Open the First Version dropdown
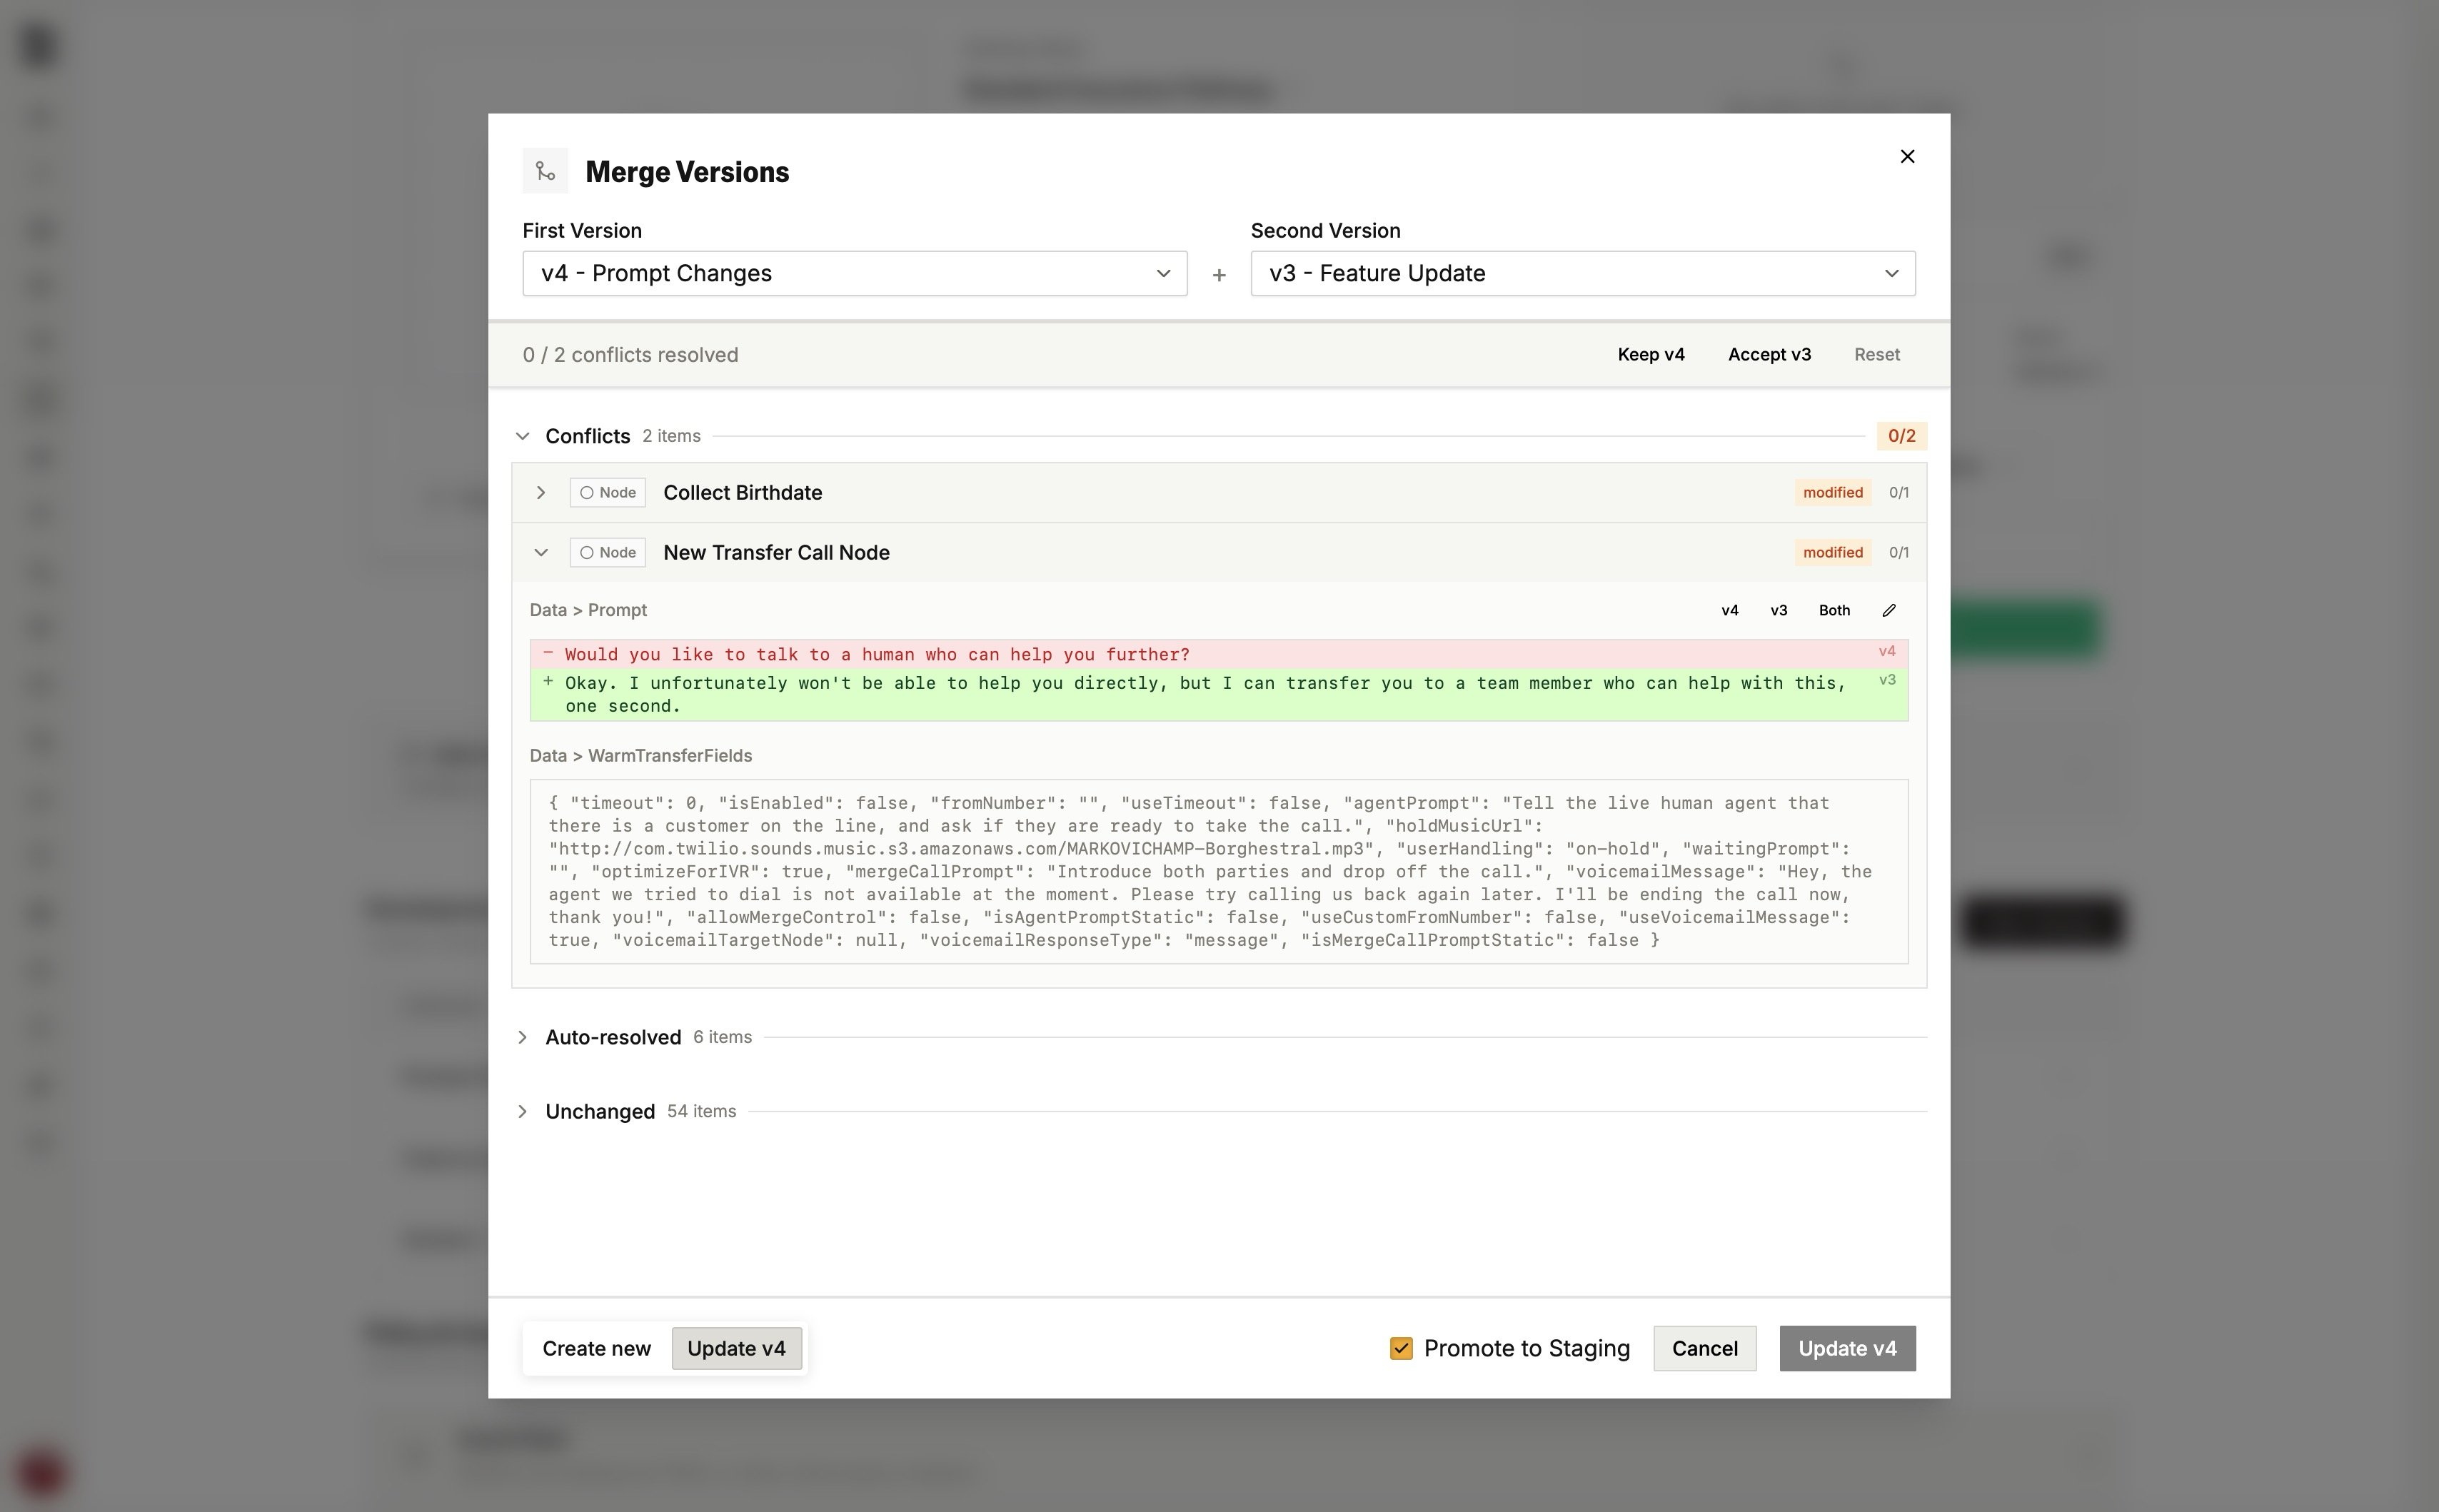 click(x=854, y=274)
